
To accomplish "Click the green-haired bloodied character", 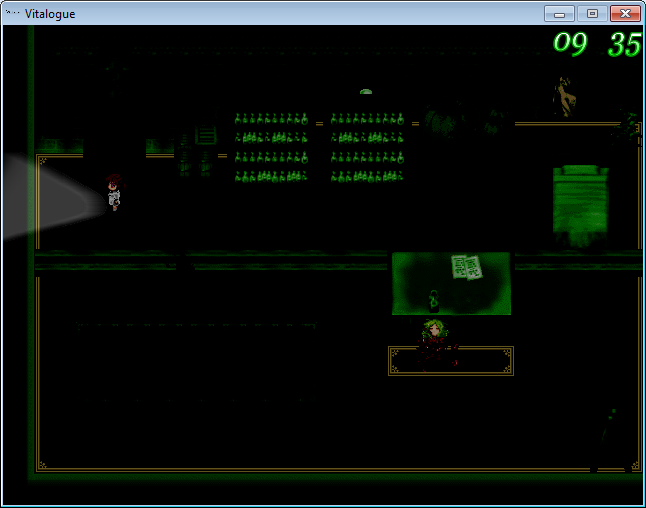I will [x=437, y=345].
